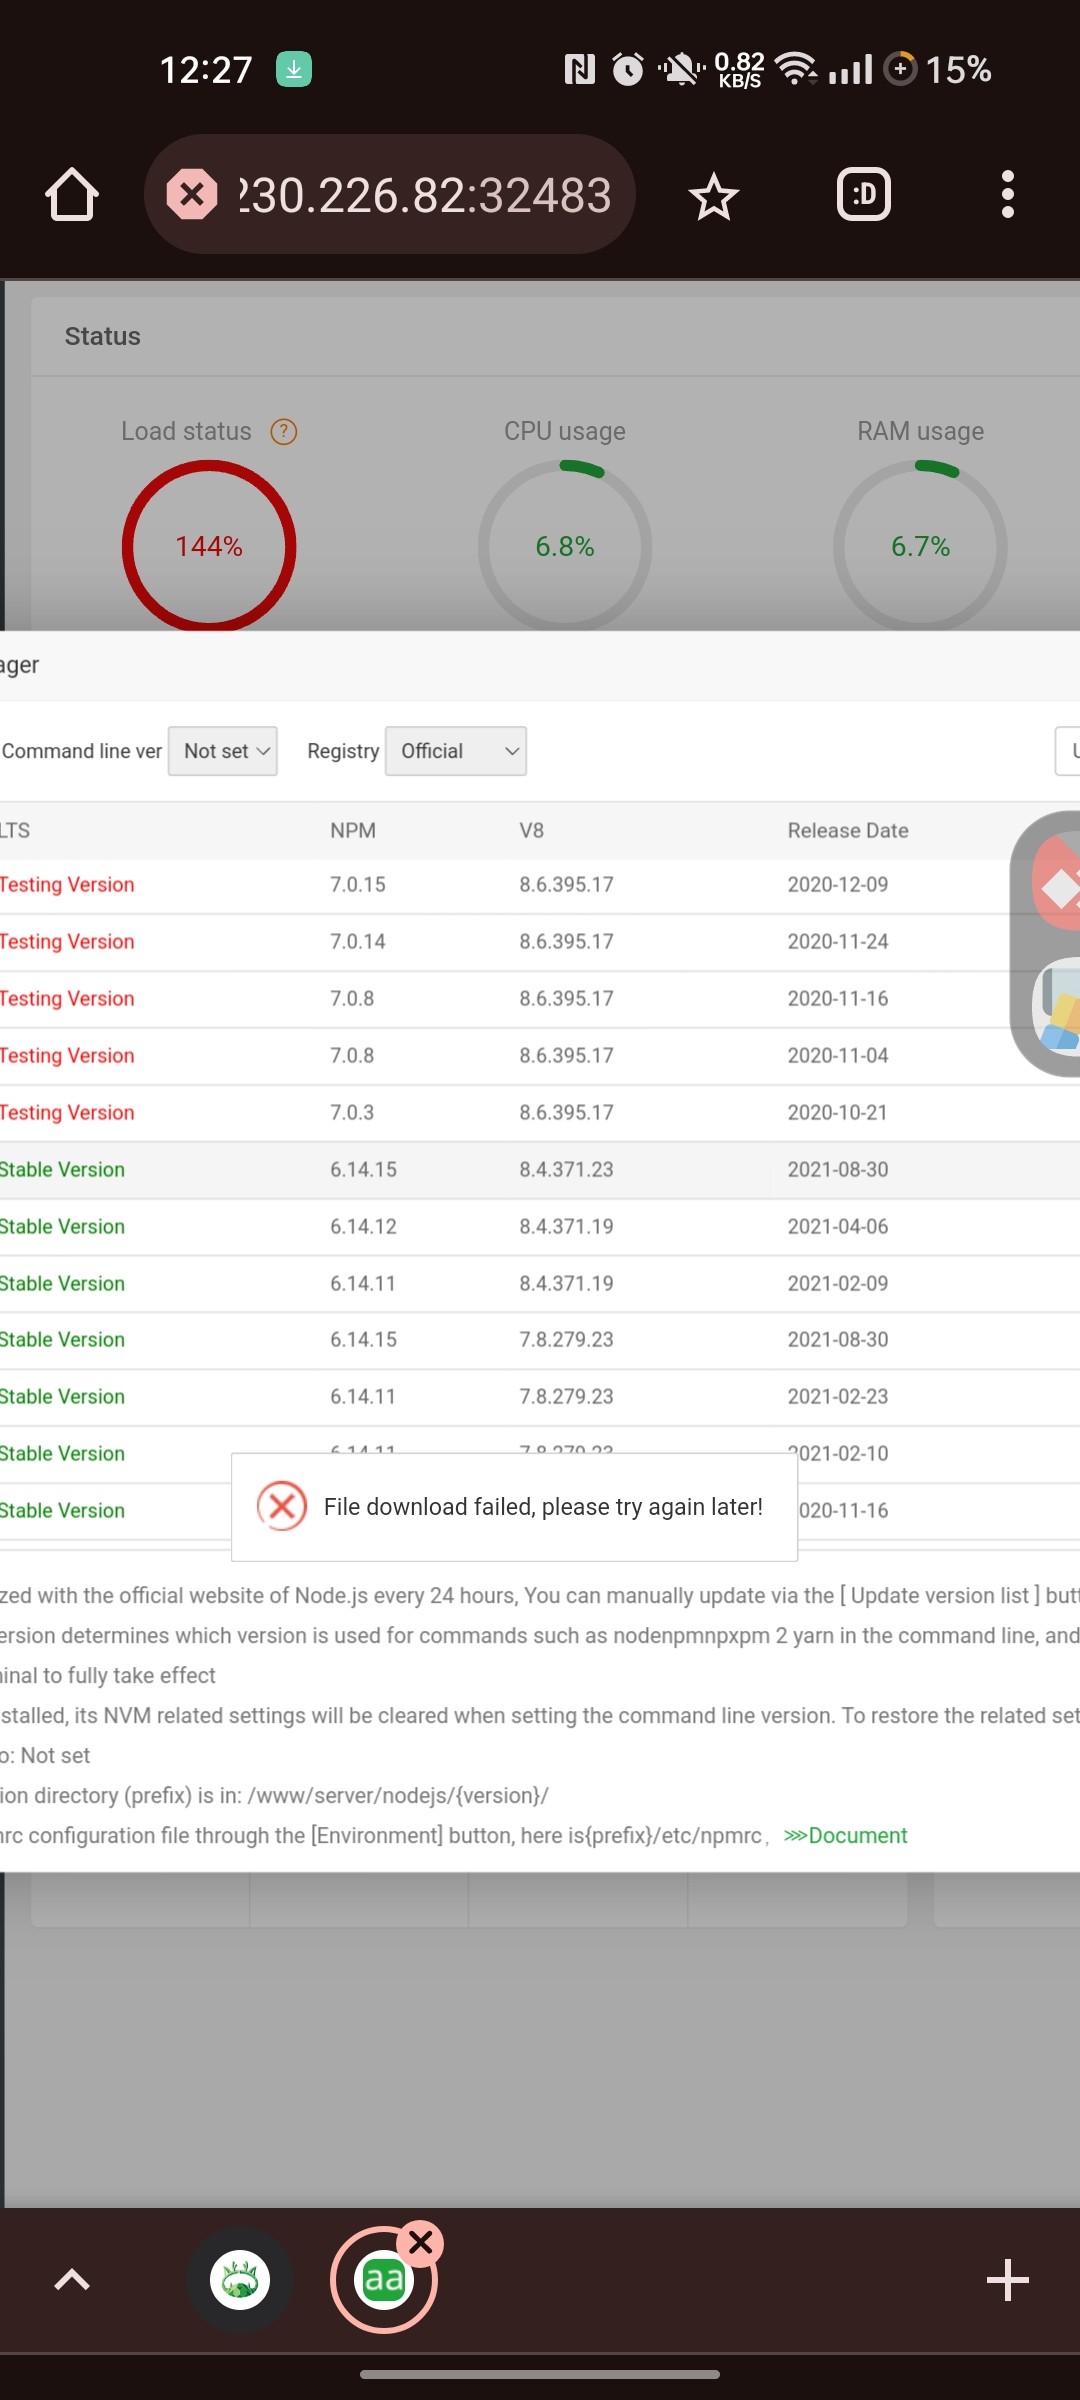
Task: Click the red error icon in toast
Action: coord(282,1506)
